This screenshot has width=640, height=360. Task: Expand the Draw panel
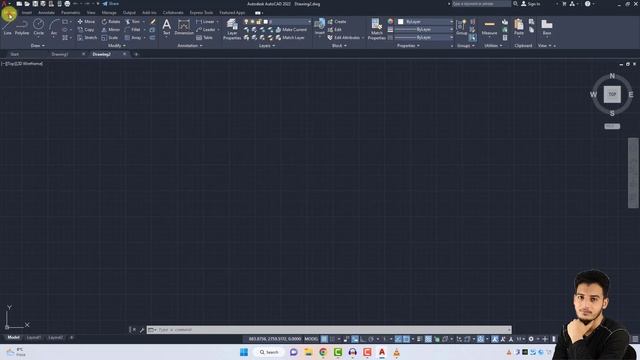(38, 46)
